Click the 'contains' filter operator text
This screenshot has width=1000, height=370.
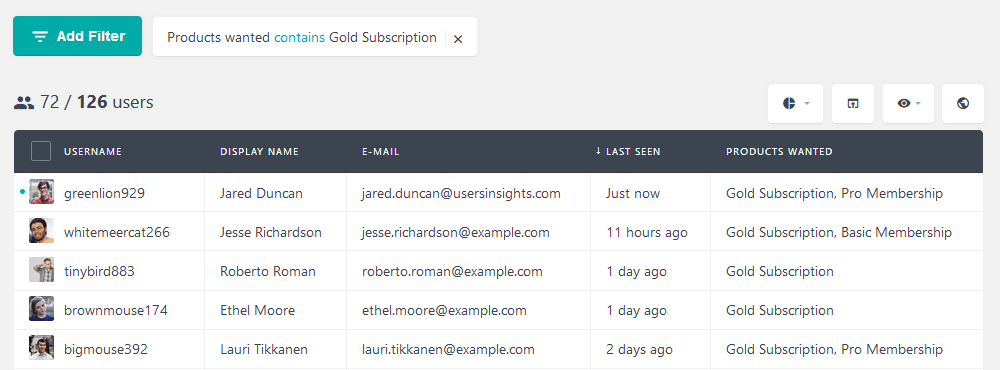(x=300, y=38)
